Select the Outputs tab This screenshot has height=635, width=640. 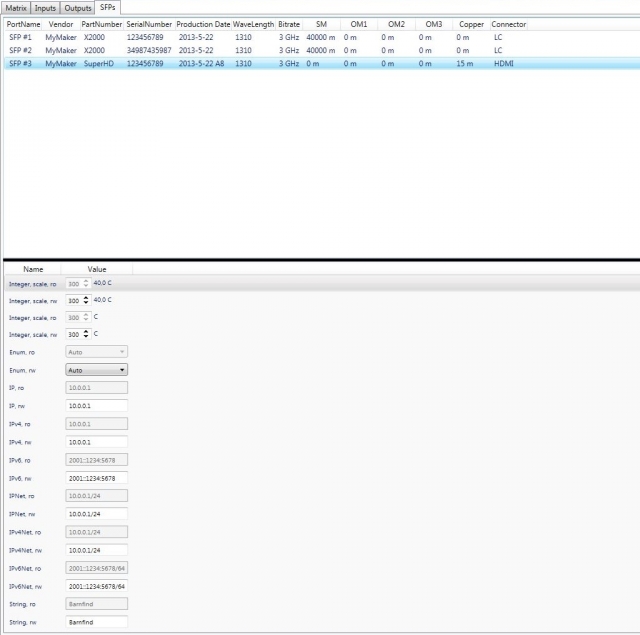[78, 8]
